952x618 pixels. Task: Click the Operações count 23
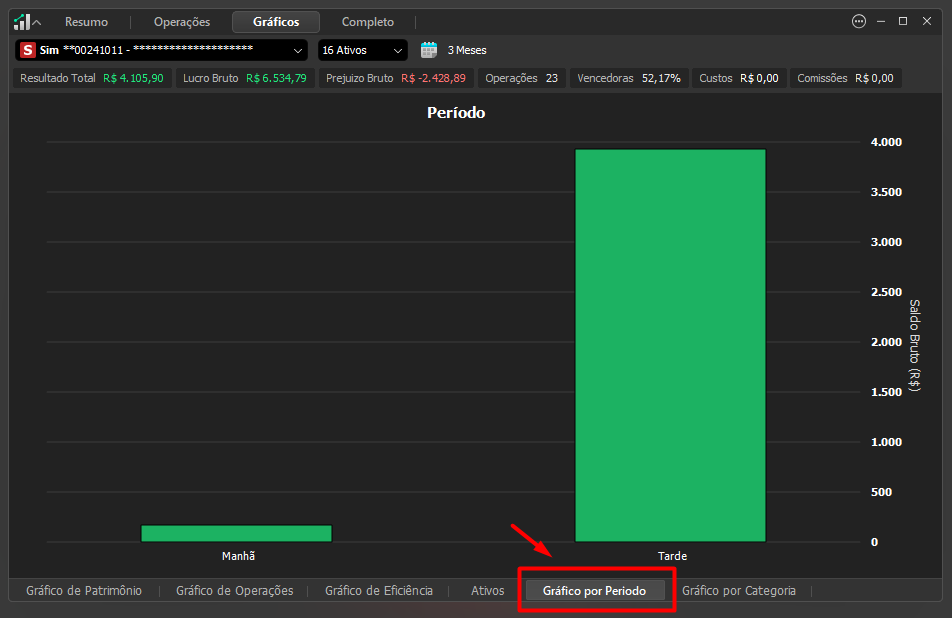pyautogui.click(x=552, y=78)
